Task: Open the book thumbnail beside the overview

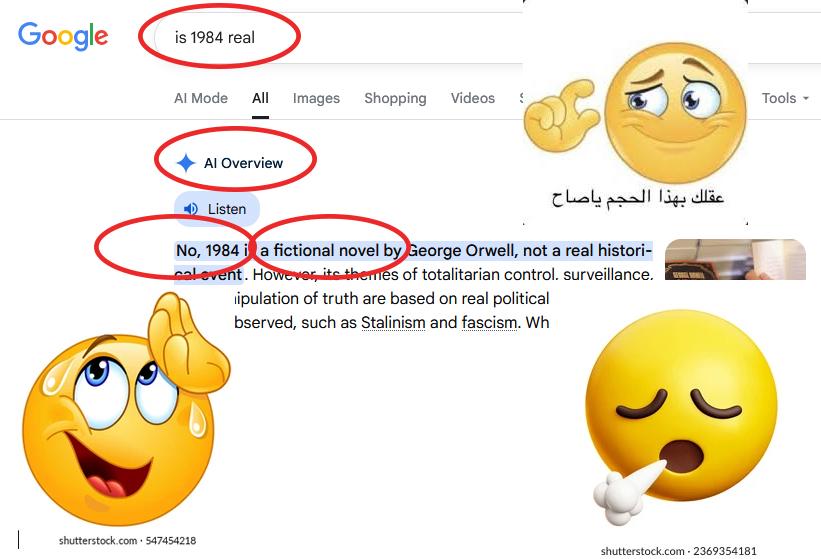Action: tap(735, 259)
